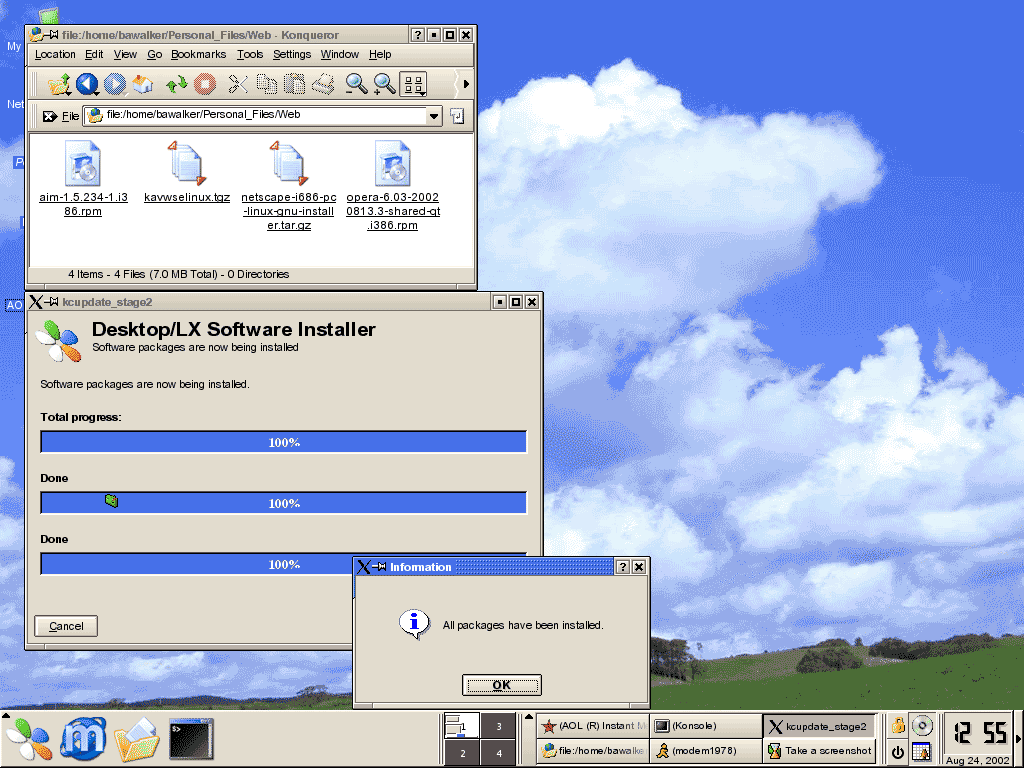The width and height of the screenshot is (1024, 768).
Task: Open the Bookmarks menu
Action: pos(198,54)
